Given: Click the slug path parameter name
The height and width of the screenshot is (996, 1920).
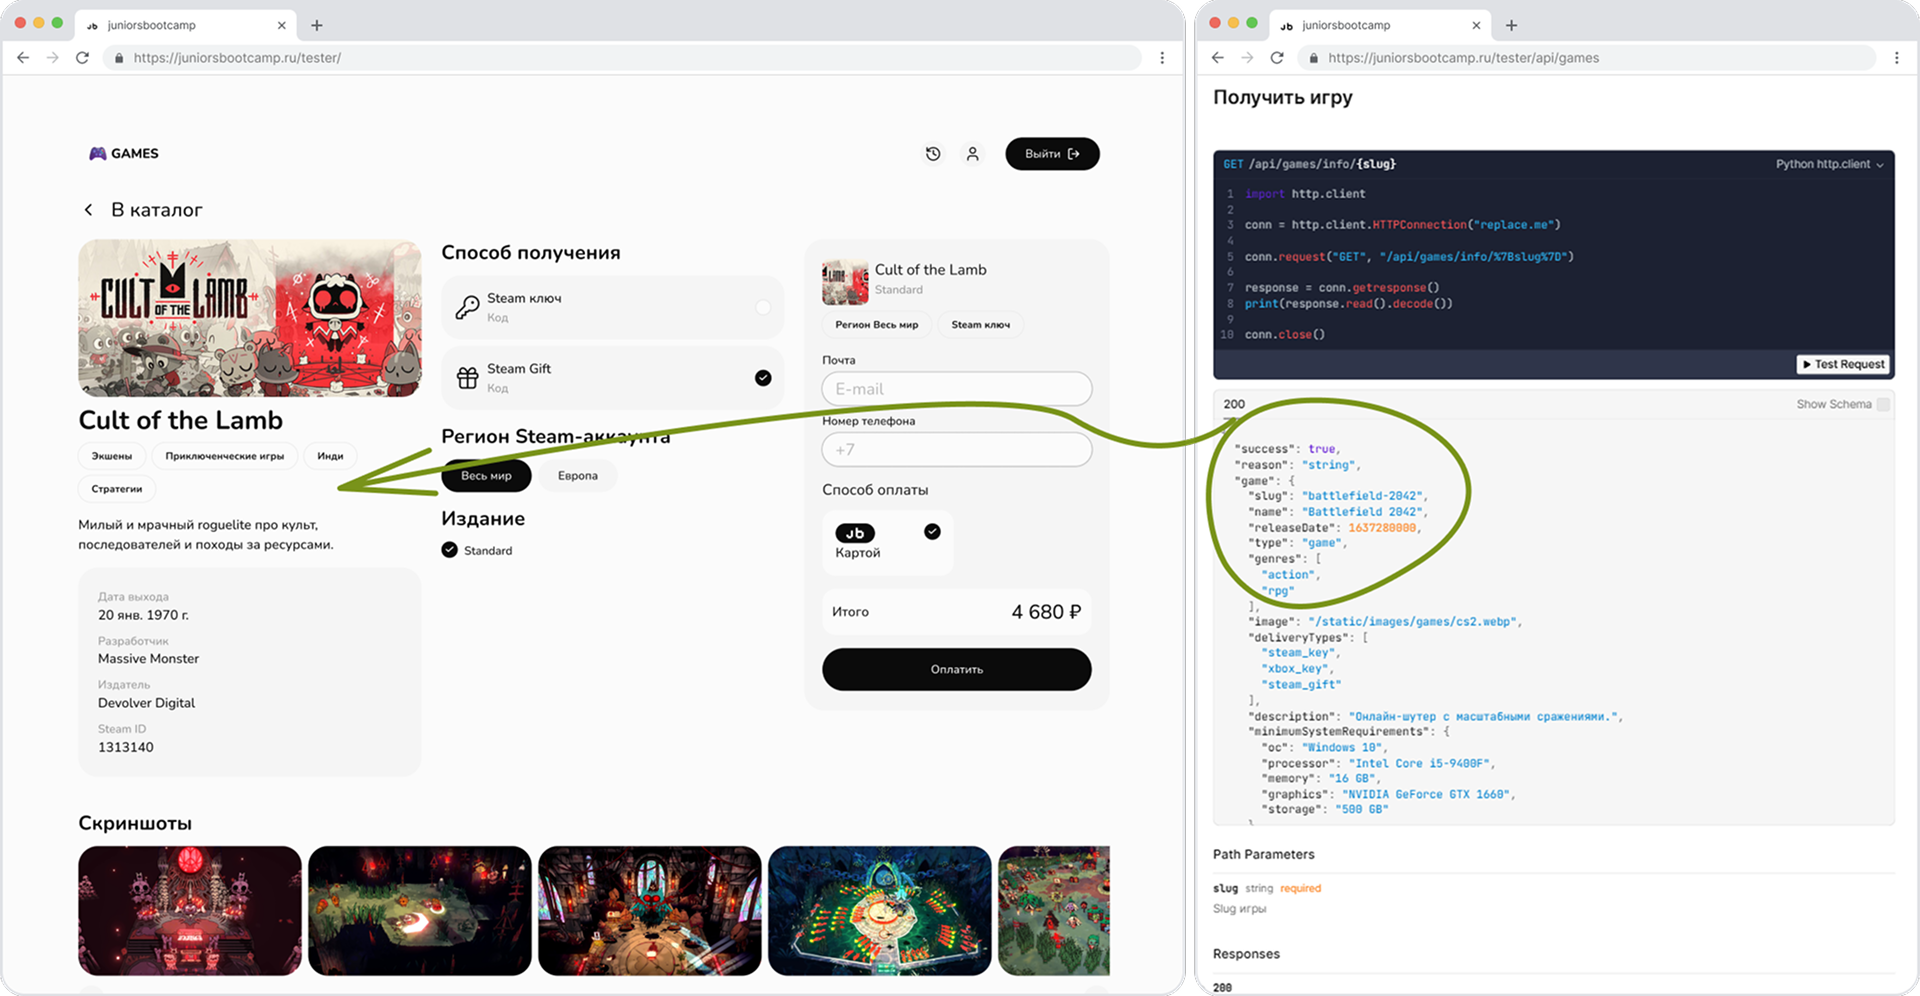Looking at the screenshot, I should tap(1225, 888).
